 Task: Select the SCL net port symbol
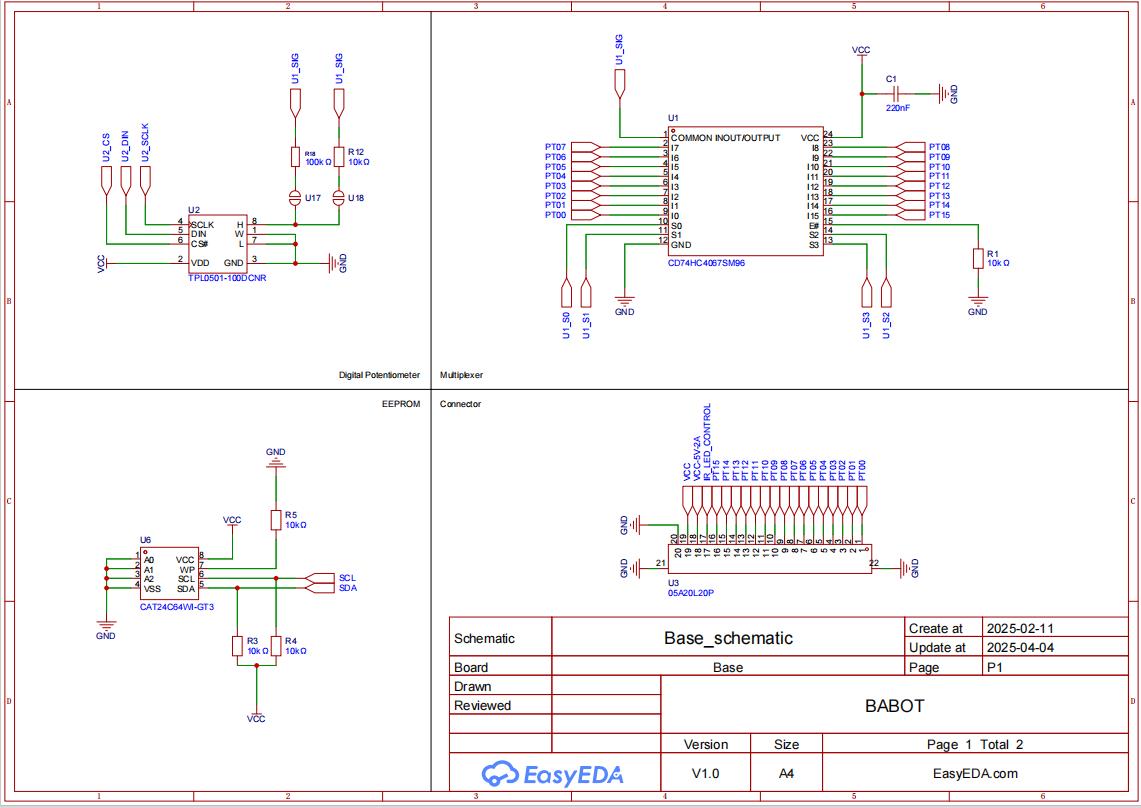[320, 578]
